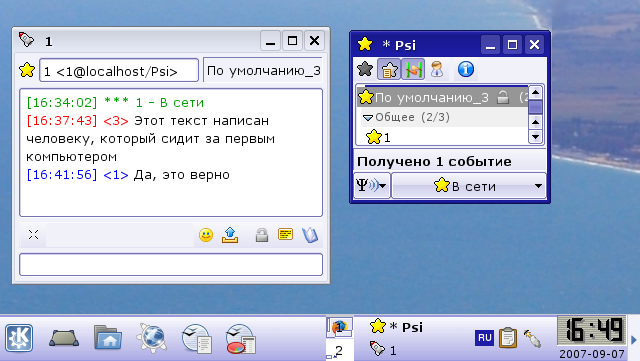Click the Получено 1 событие event notice

coord(434,162)
